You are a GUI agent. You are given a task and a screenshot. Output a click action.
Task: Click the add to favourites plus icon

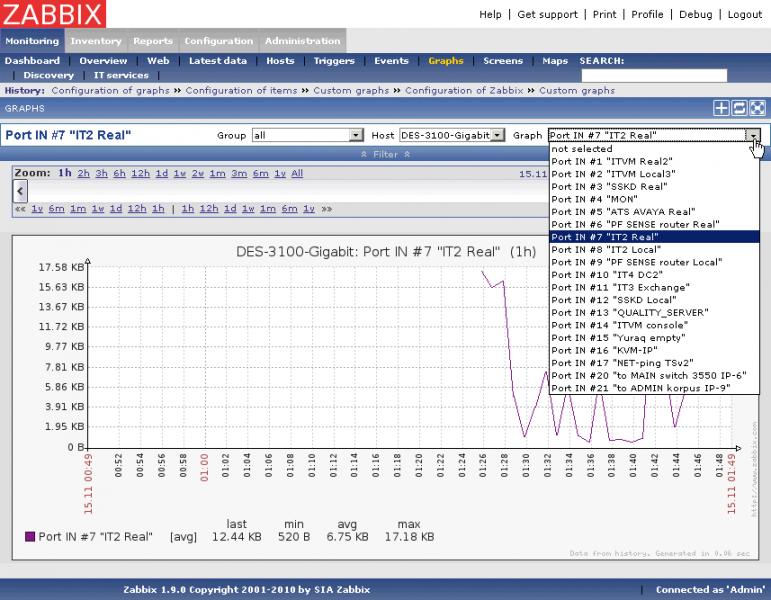721,108
